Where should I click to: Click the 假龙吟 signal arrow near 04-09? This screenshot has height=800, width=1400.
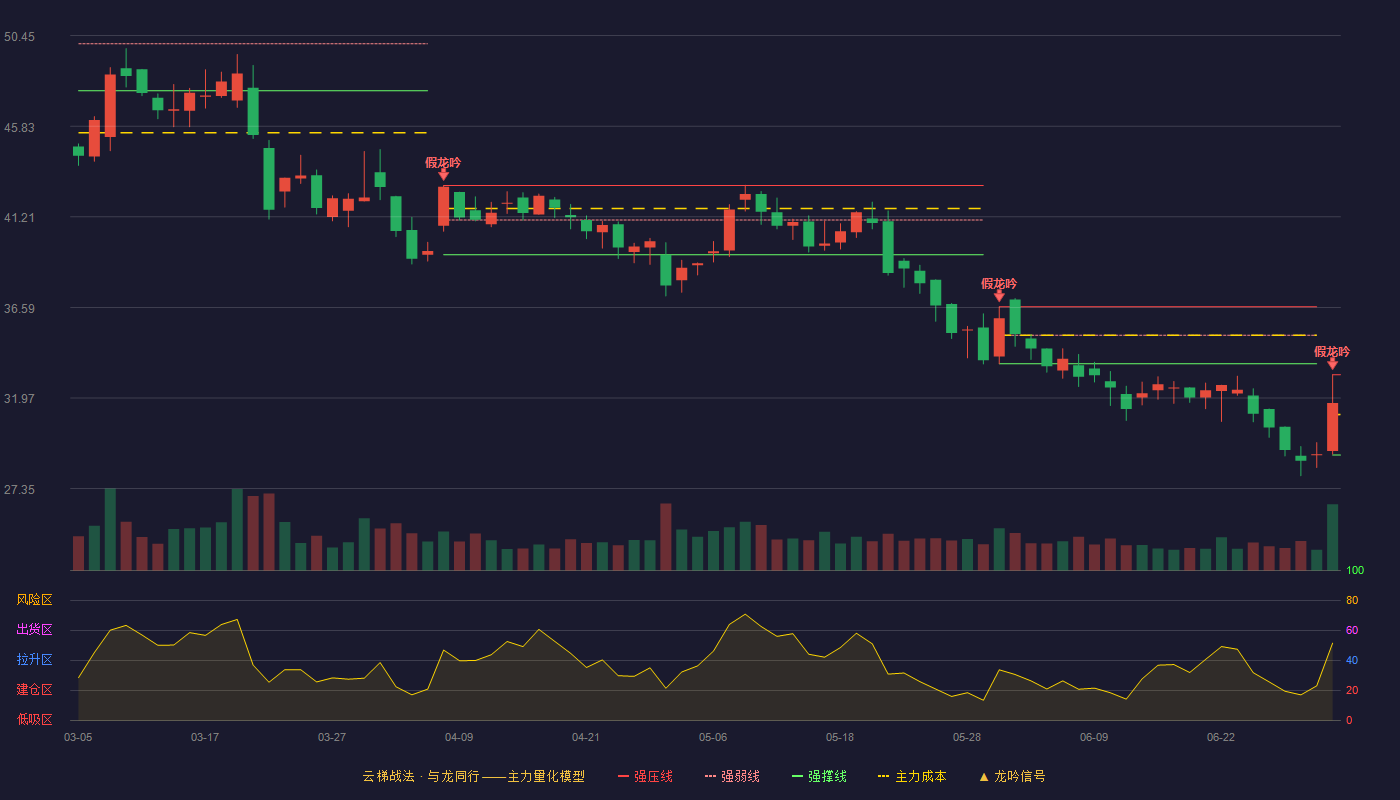click(443, 174)
